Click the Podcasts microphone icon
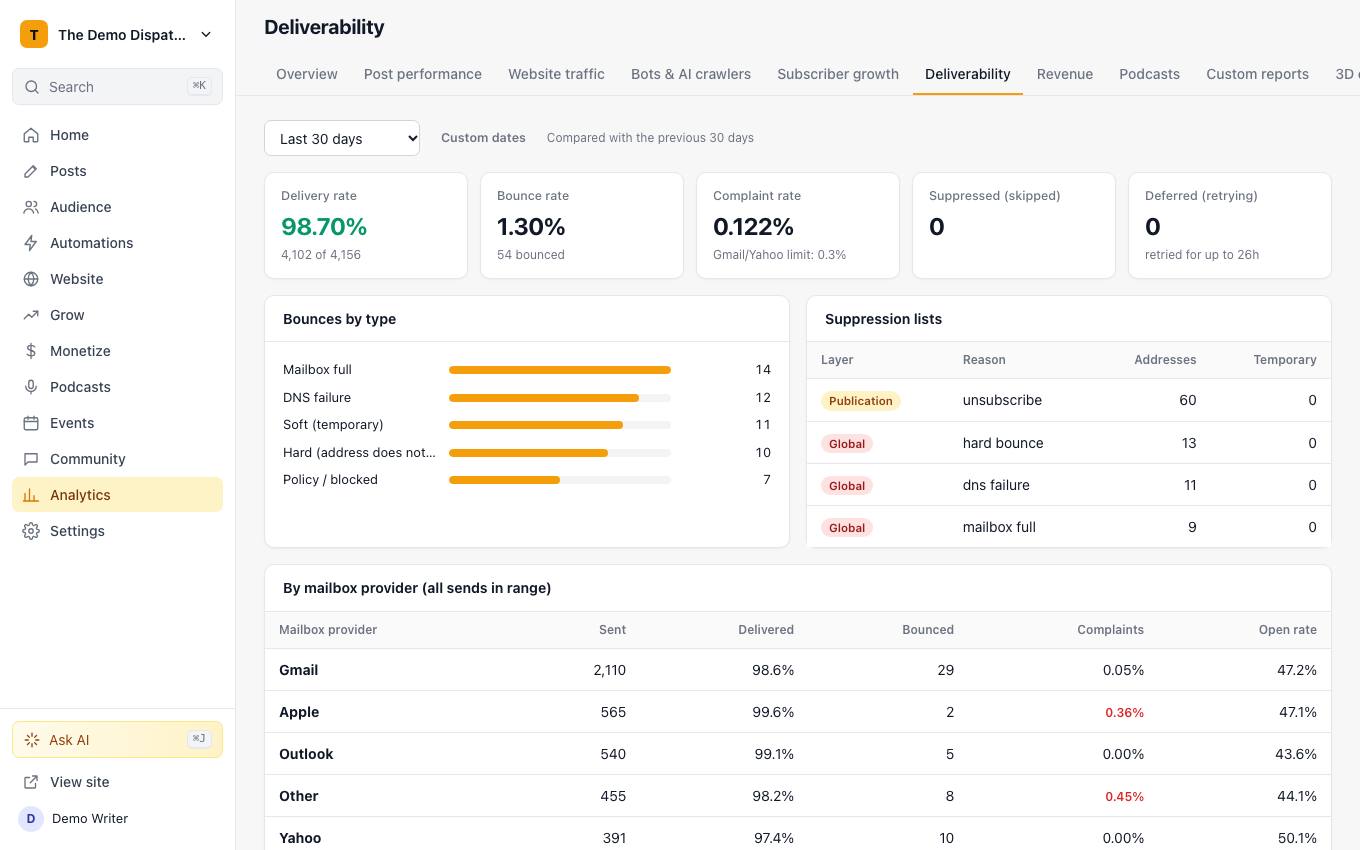This screenshot has height=850, width=1360. (x=31, y=387)
